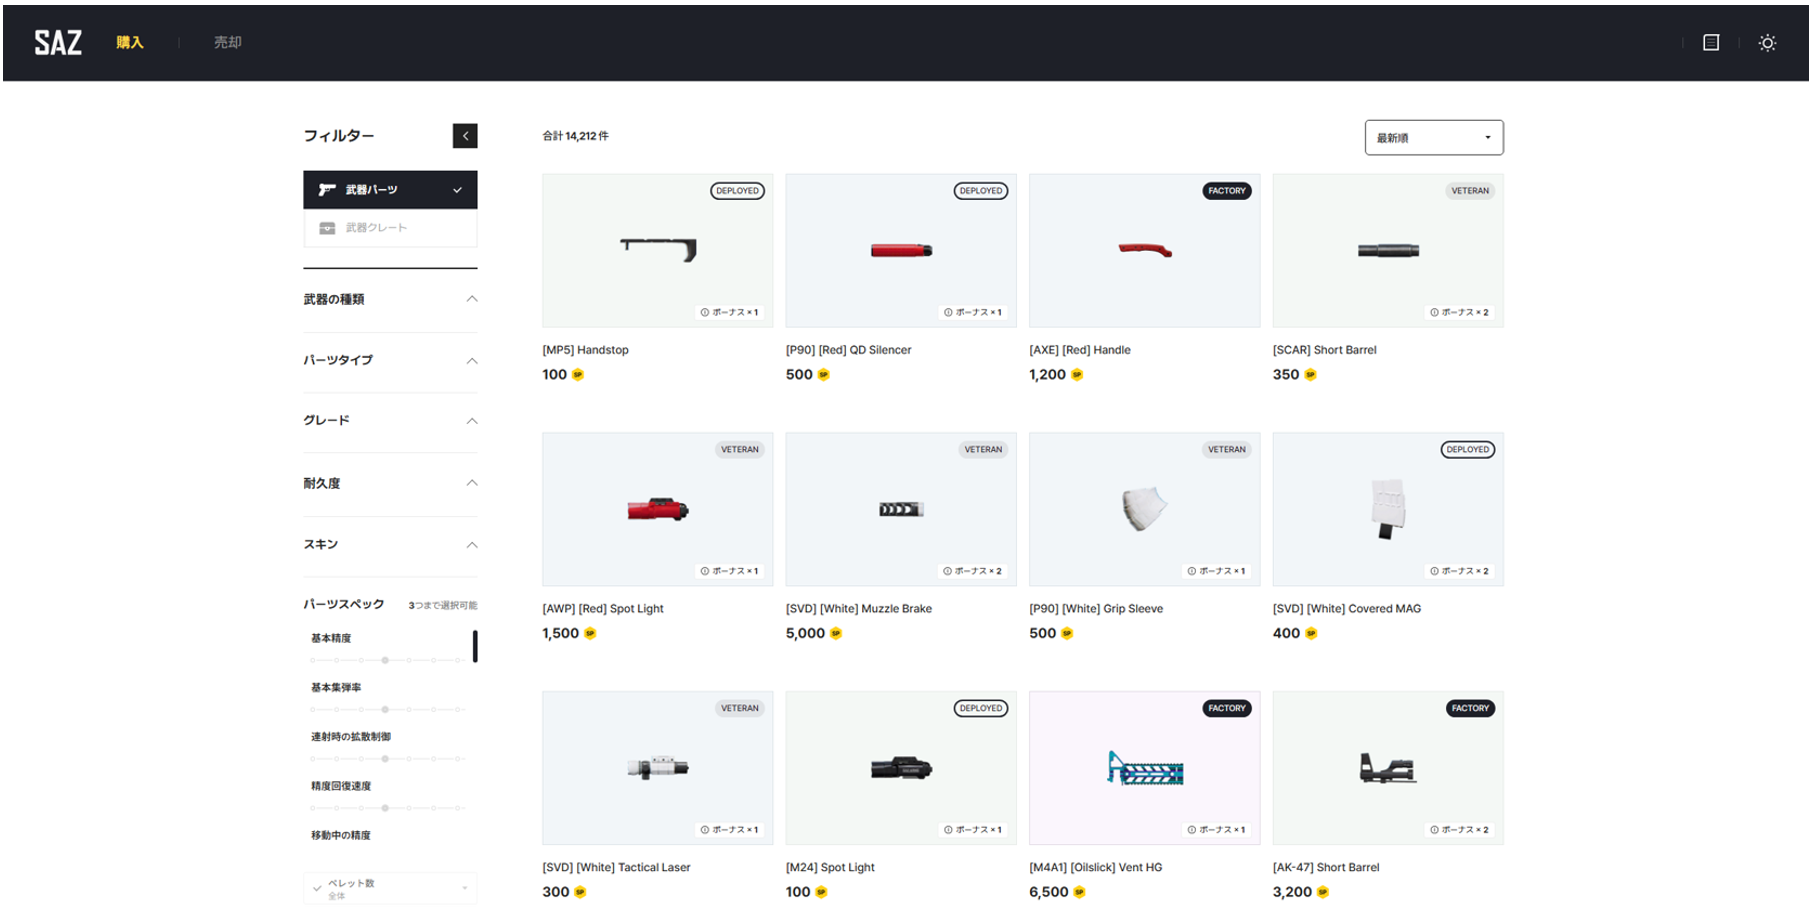Open the [AWP] [Red] Spot Light thumbnail
The width and height of the screenshot is (1812, 907).
click(x=657, y=509)
